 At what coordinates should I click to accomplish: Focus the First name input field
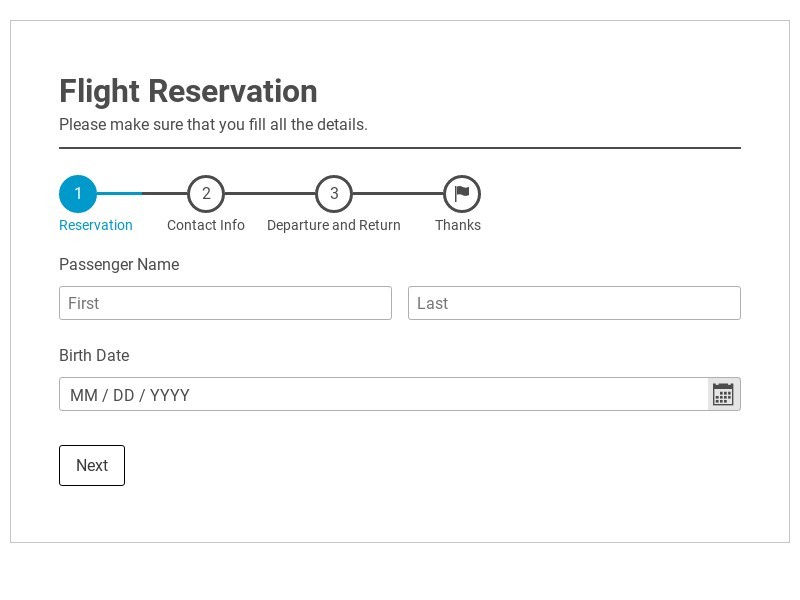point(225,303)
